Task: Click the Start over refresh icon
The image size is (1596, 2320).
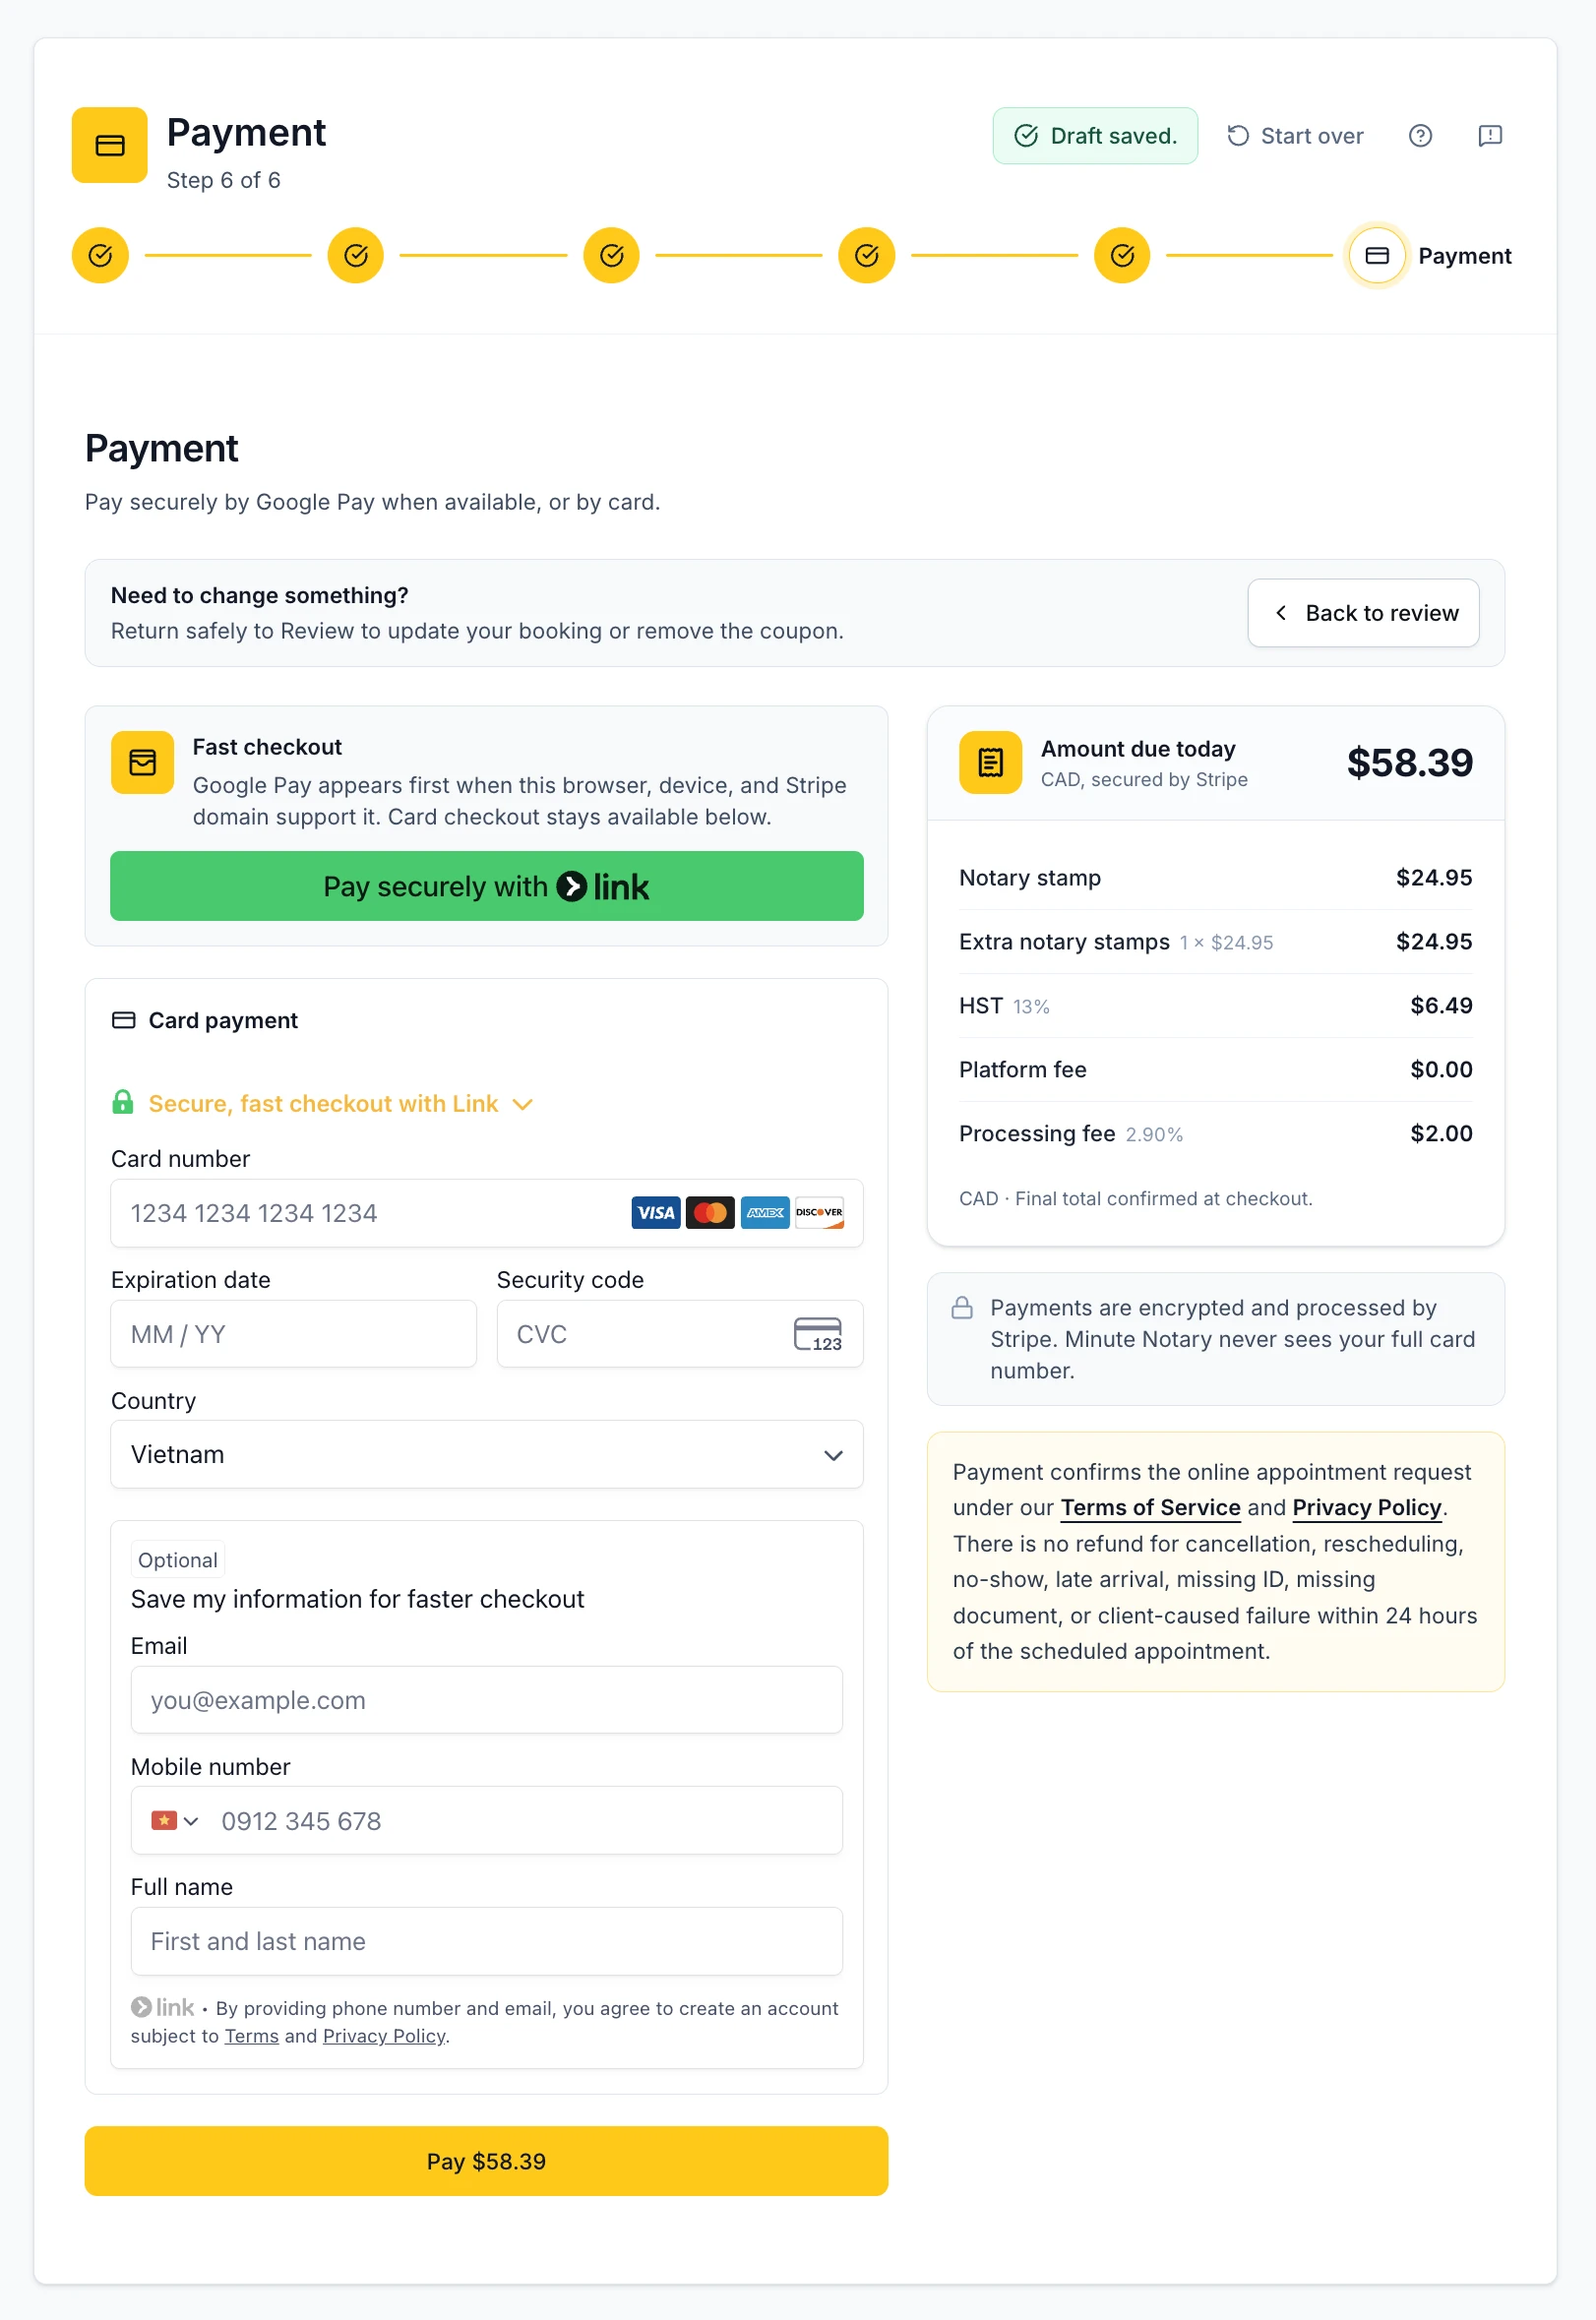Action: 1238,136
